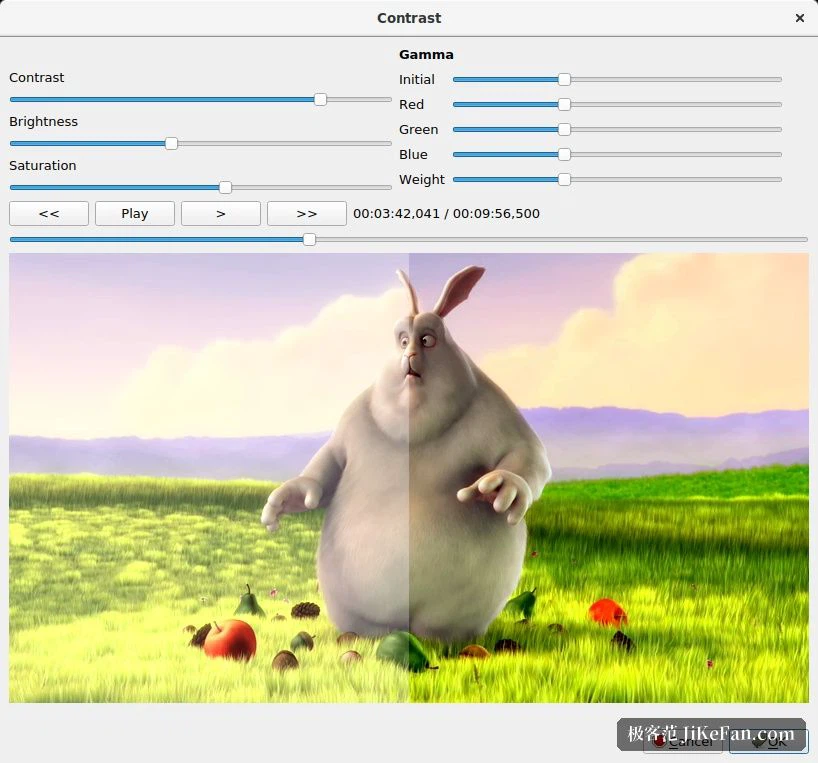
Task: Click the Gamma Blue slider handle
Action: click(564, 155)
